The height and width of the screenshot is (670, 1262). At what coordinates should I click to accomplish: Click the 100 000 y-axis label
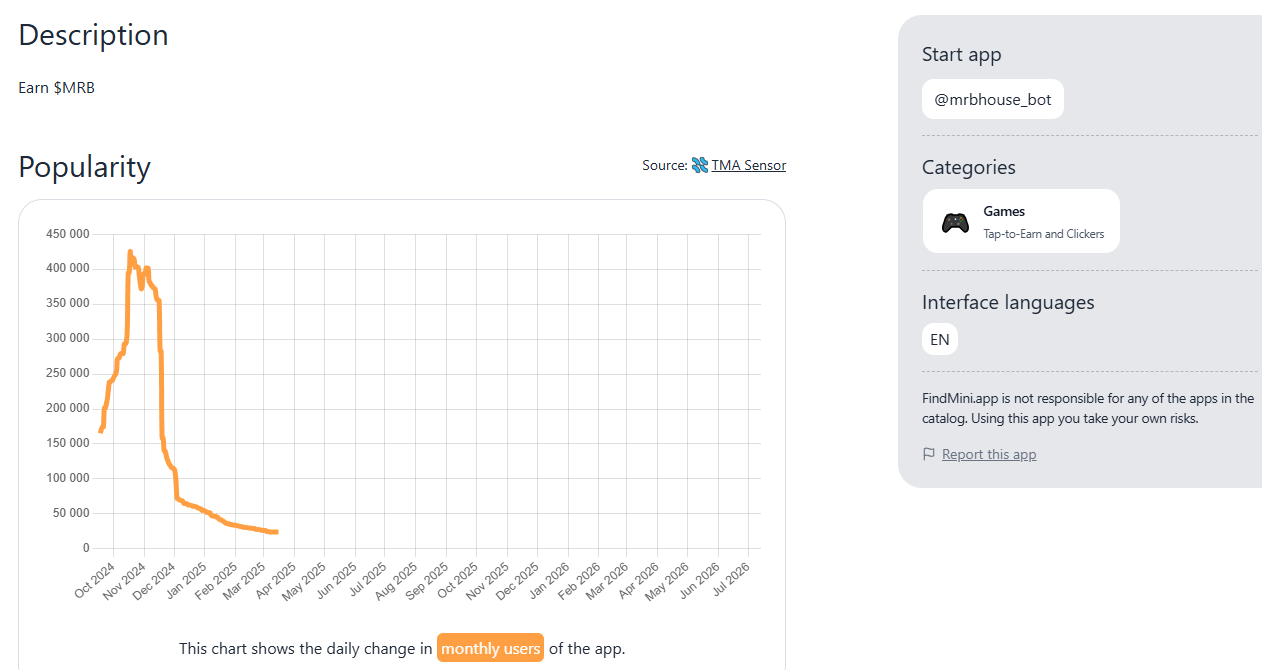(x=68, y=478)
